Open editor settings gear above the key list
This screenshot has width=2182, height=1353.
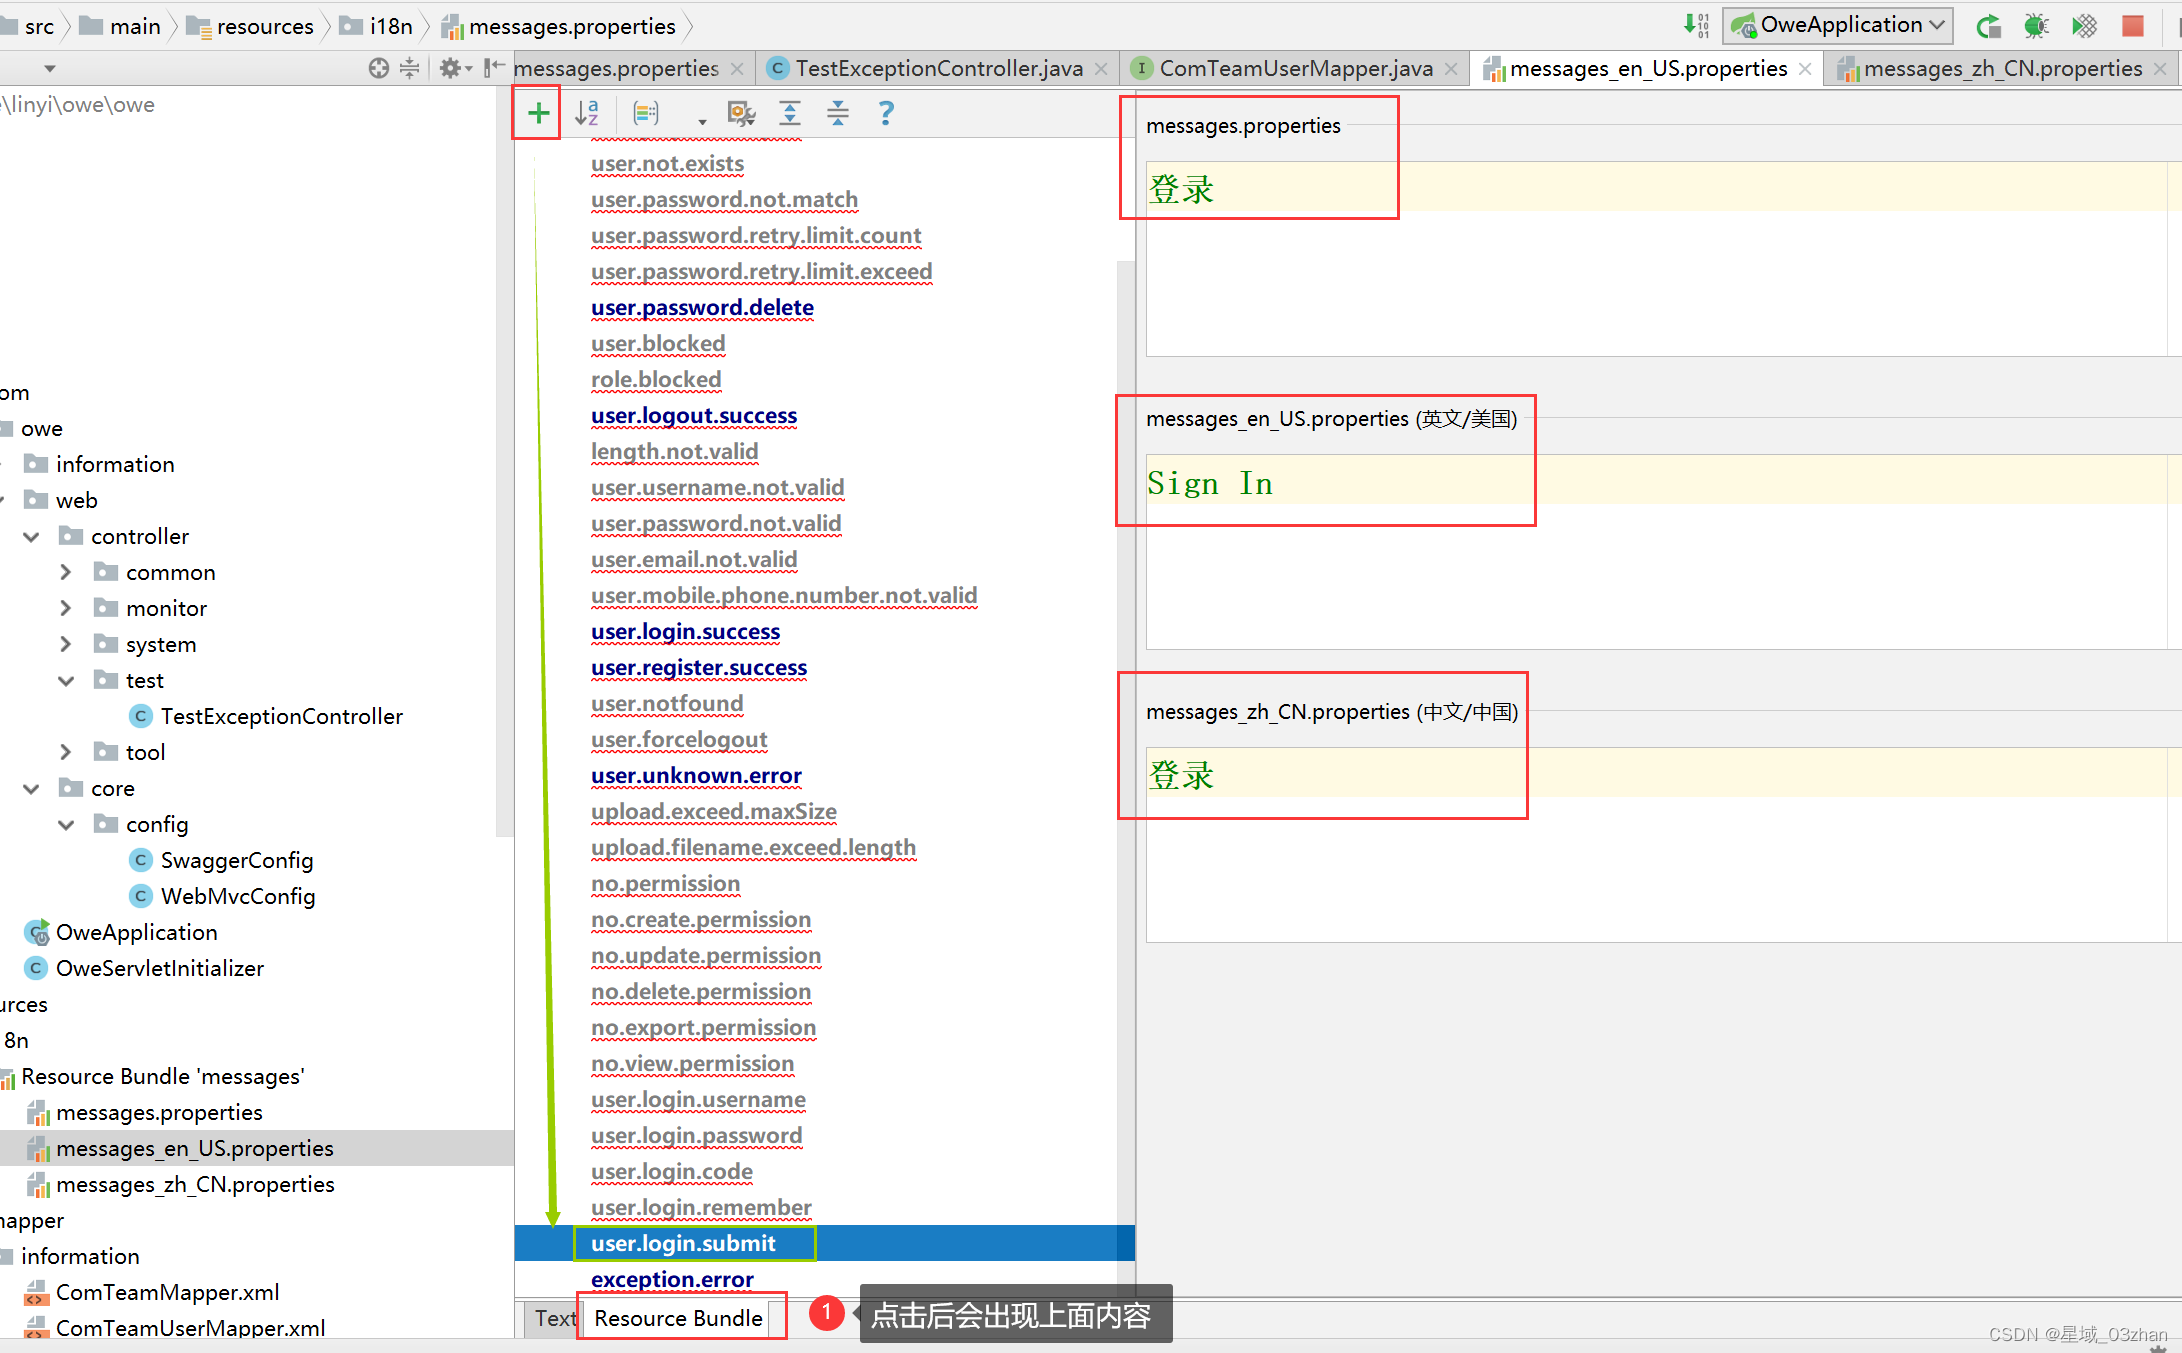point(450,67)
